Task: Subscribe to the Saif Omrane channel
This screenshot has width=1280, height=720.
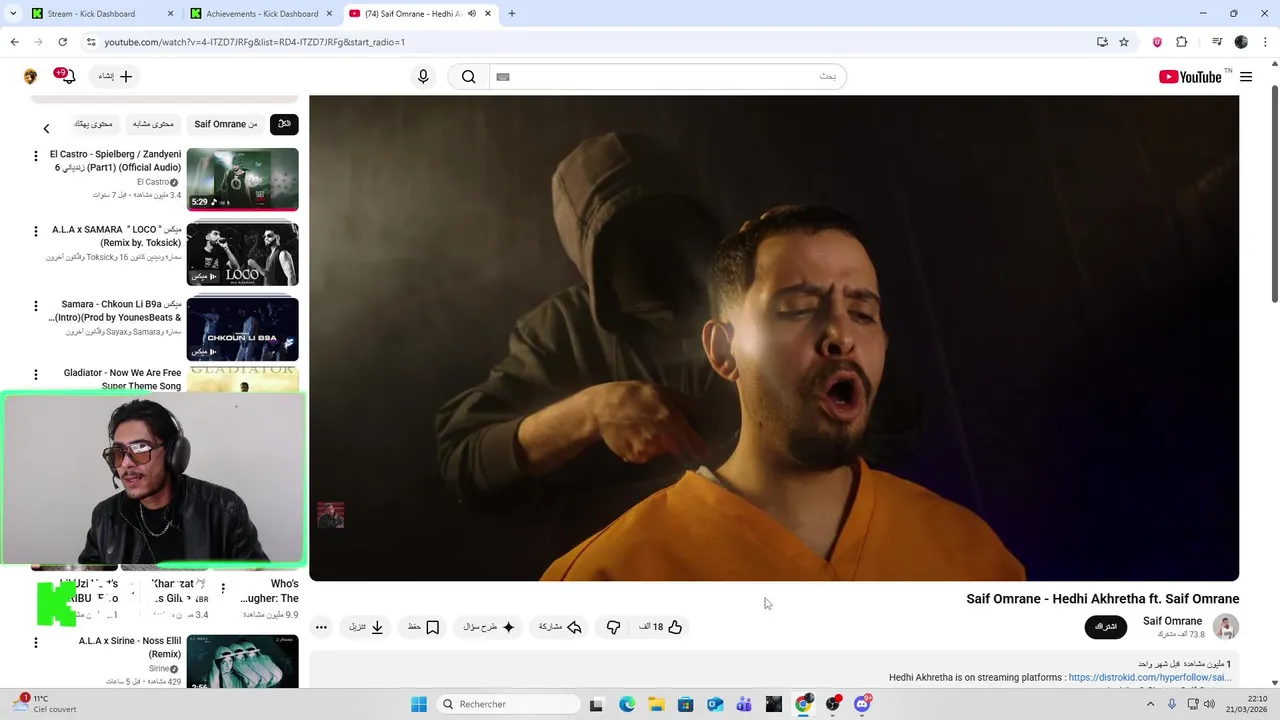Action: point(1106,627)
